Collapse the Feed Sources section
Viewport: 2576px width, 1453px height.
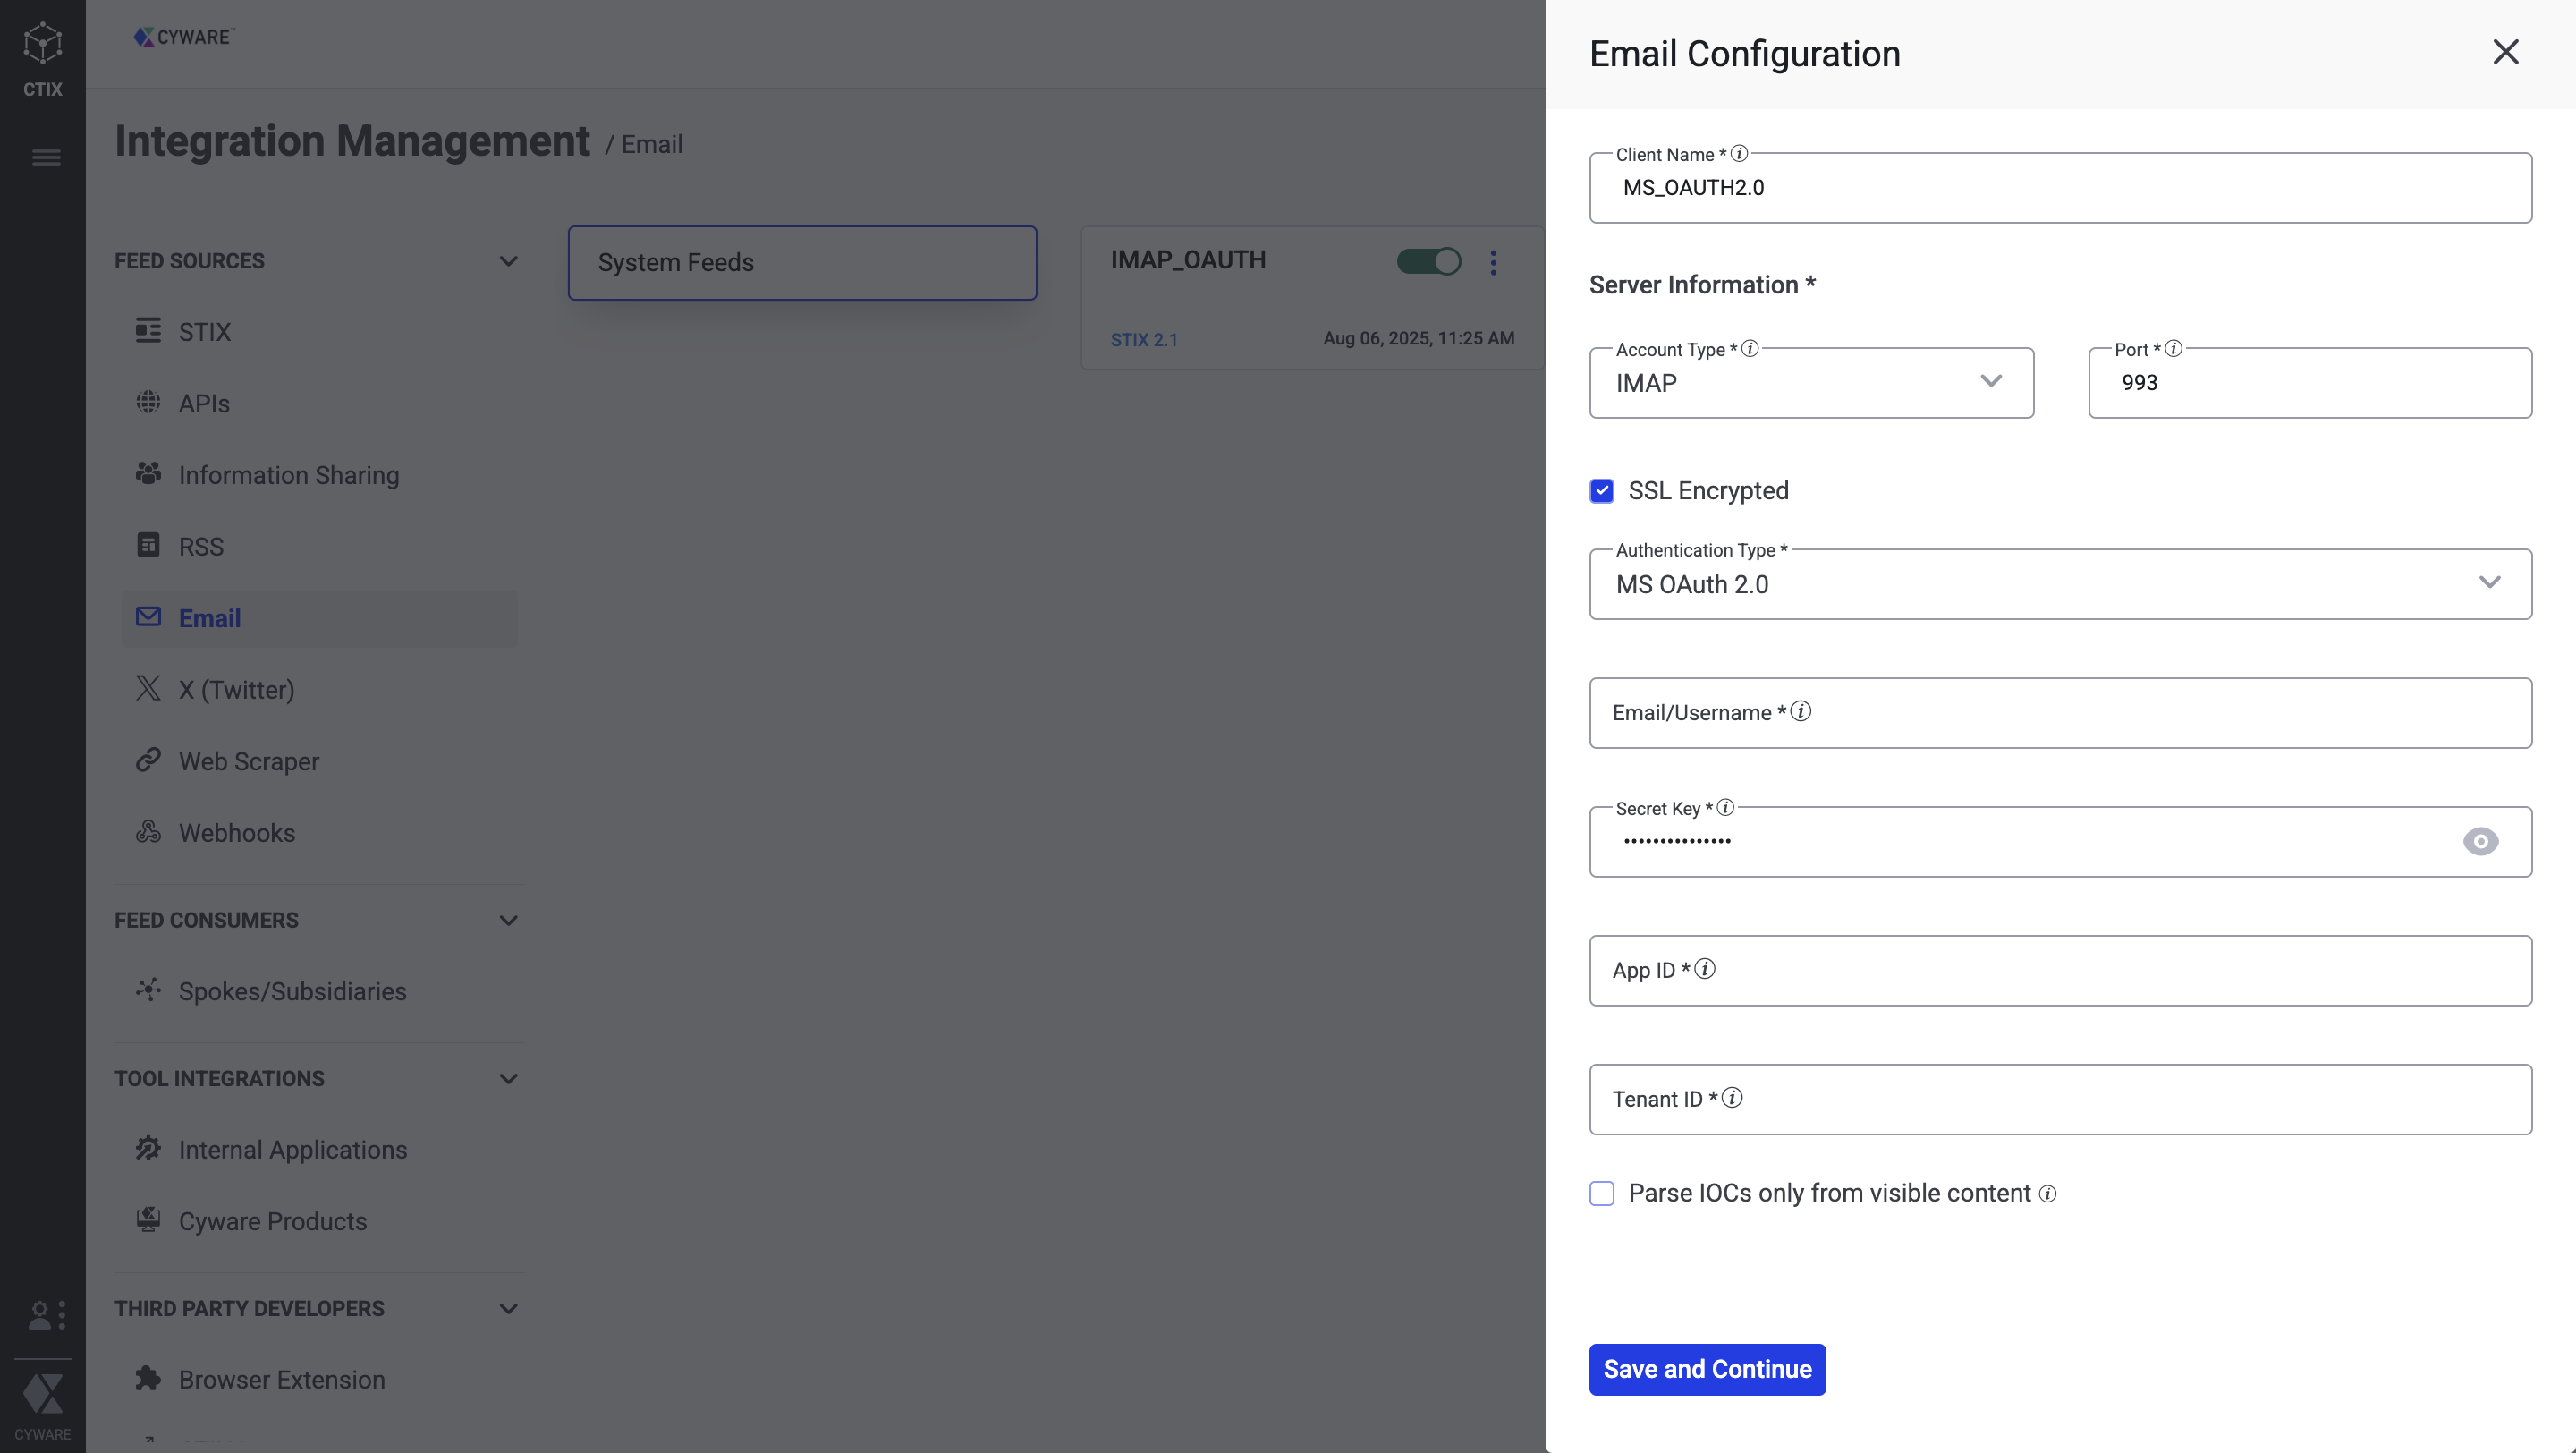(x=508, y=262)
